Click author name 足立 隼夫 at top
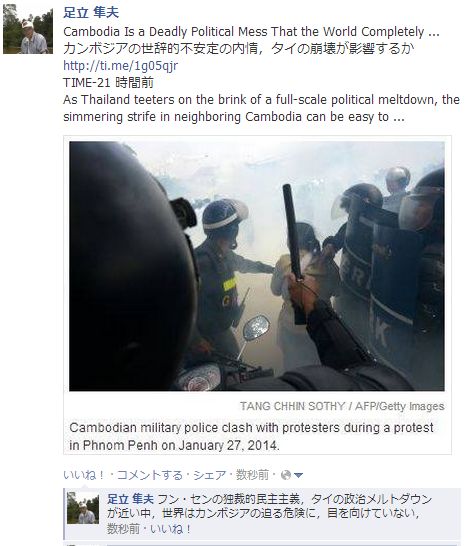Viewport: 468px width, 546px height. coord(91,13)
